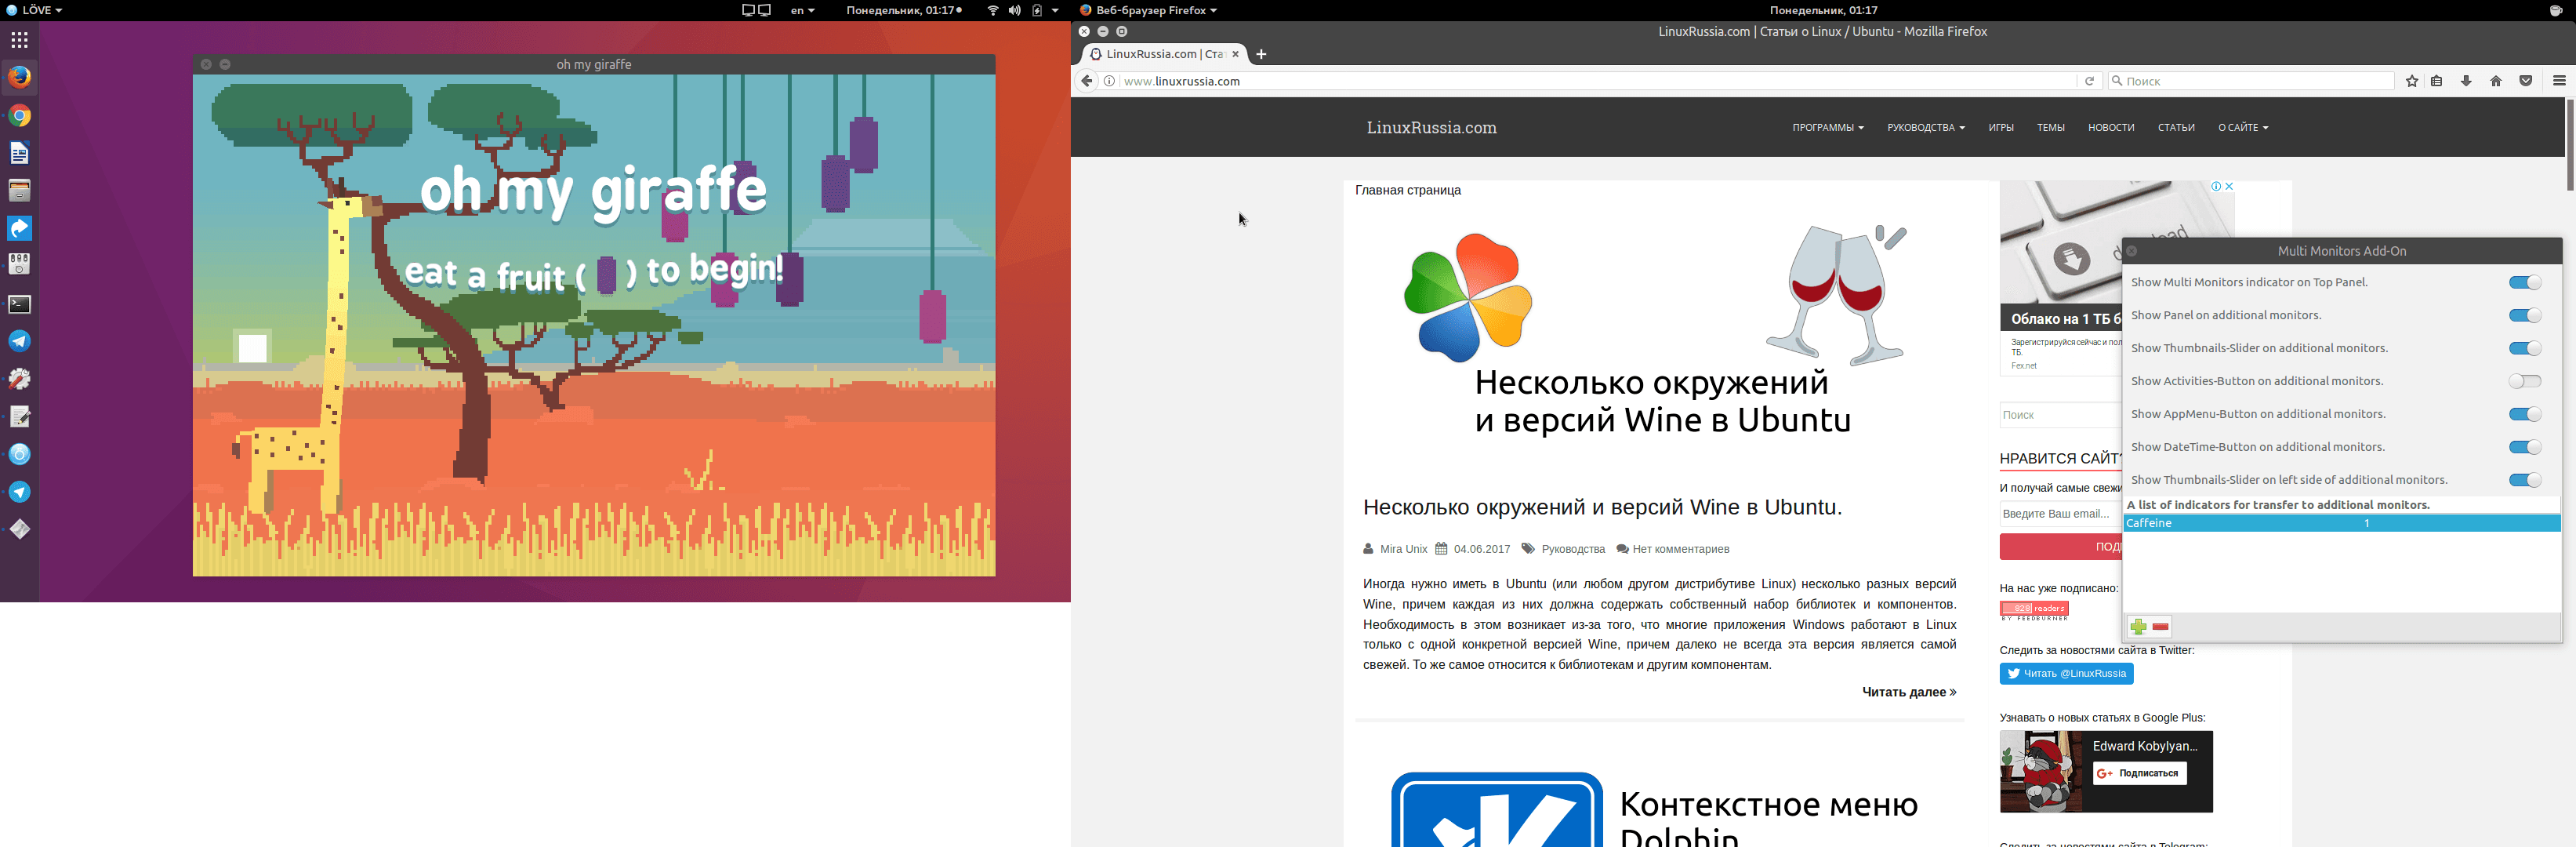Click the Firefox URL address bar
2576x847 pixels.
[1595, 81]
